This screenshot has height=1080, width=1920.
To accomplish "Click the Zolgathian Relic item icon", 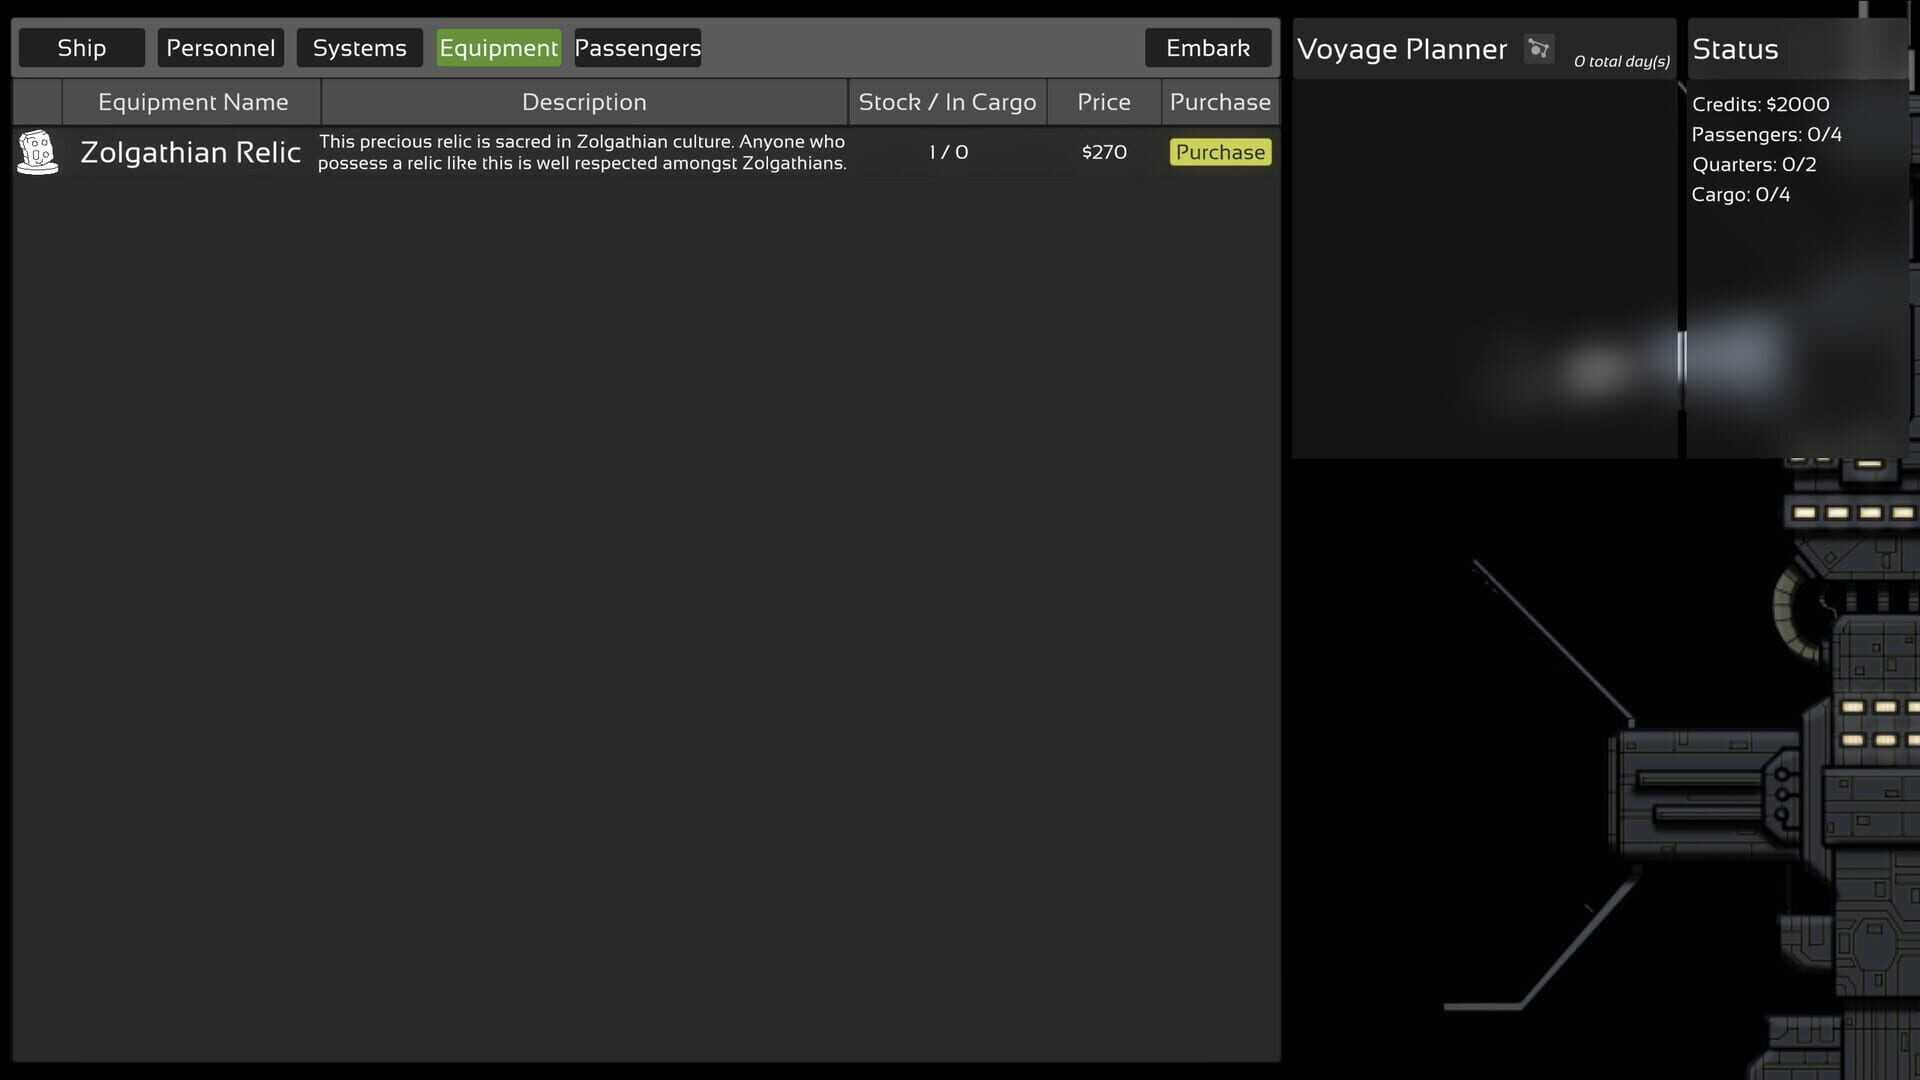I will coord(37,152).
